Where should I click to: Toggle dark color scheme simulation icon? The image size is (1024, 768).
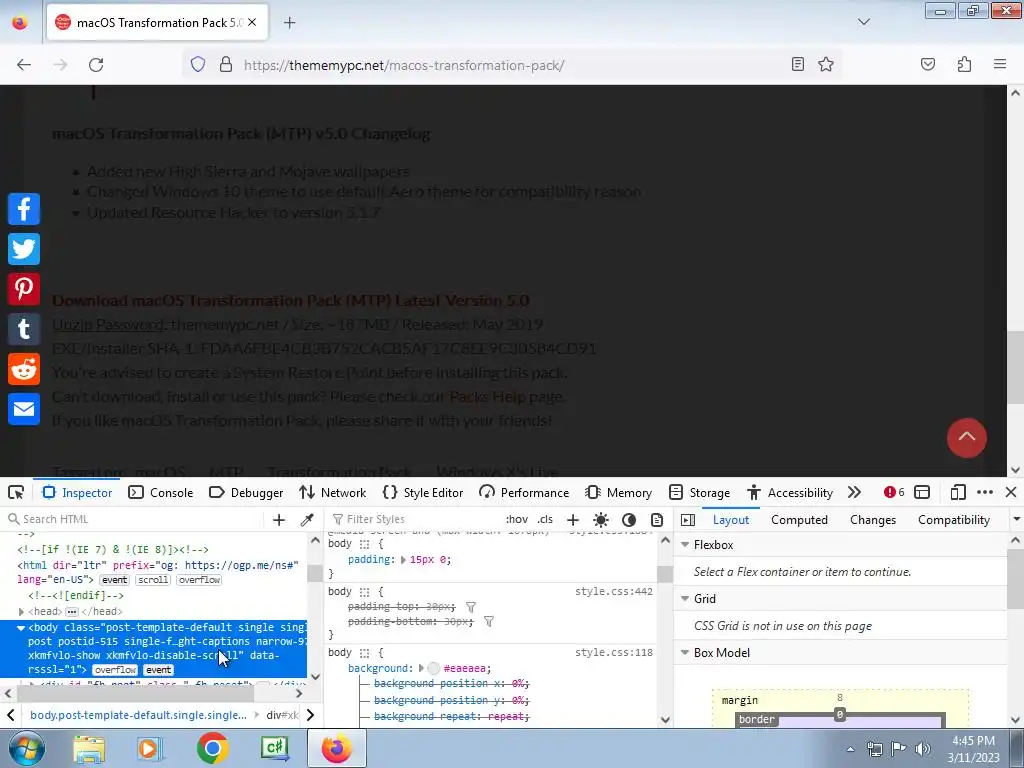pyautogui.click(x=629, y=519)
